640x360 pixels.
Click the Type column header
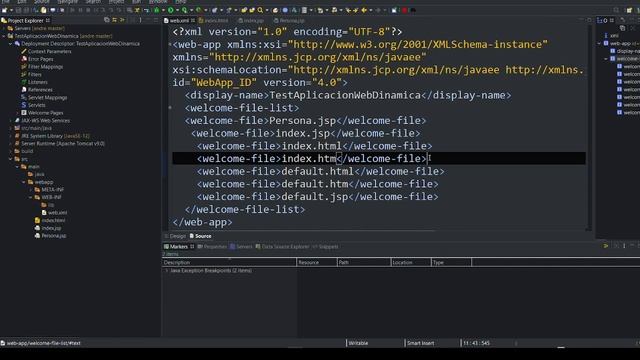(x=451, y=262)
